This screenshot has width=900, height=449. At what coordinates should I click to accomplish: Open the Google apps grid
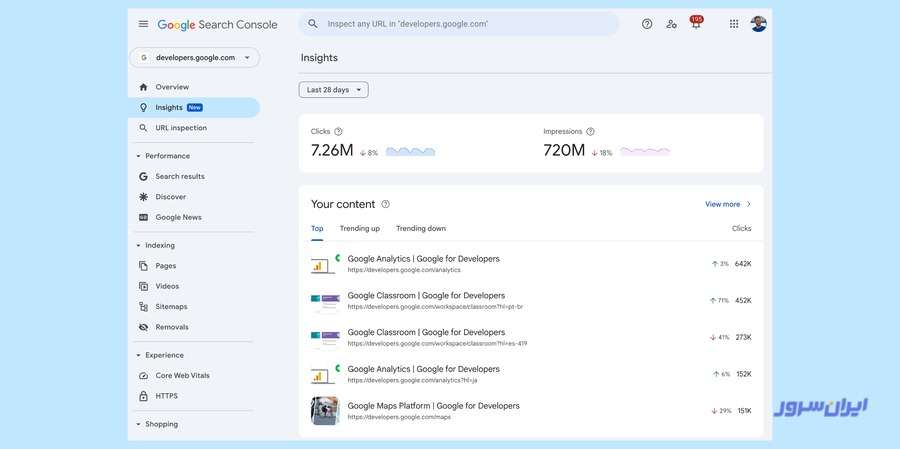734,24
